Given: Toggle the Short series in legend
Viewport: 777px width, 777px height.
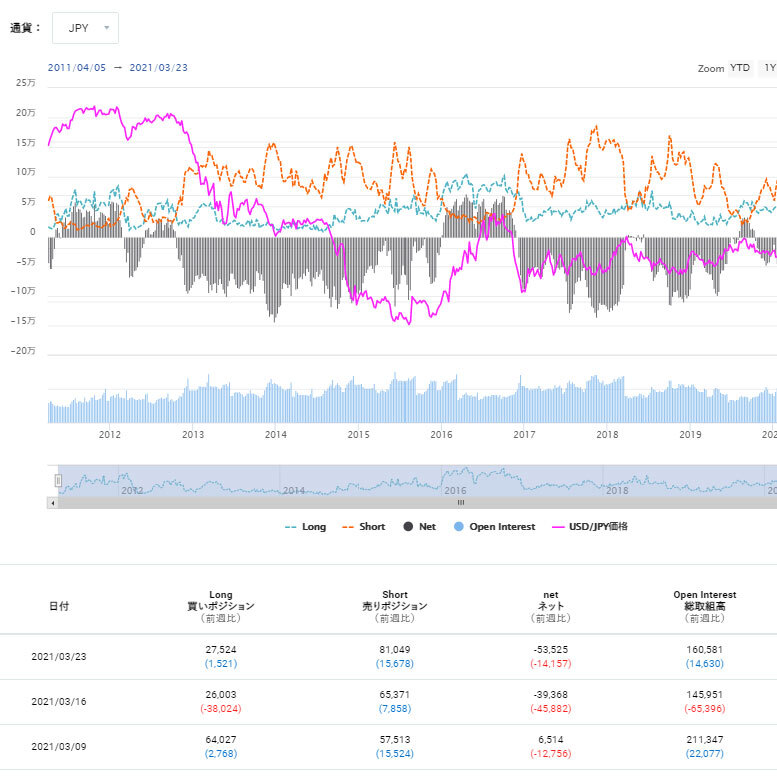Looking at the screenshot, I should click(364, 527).
